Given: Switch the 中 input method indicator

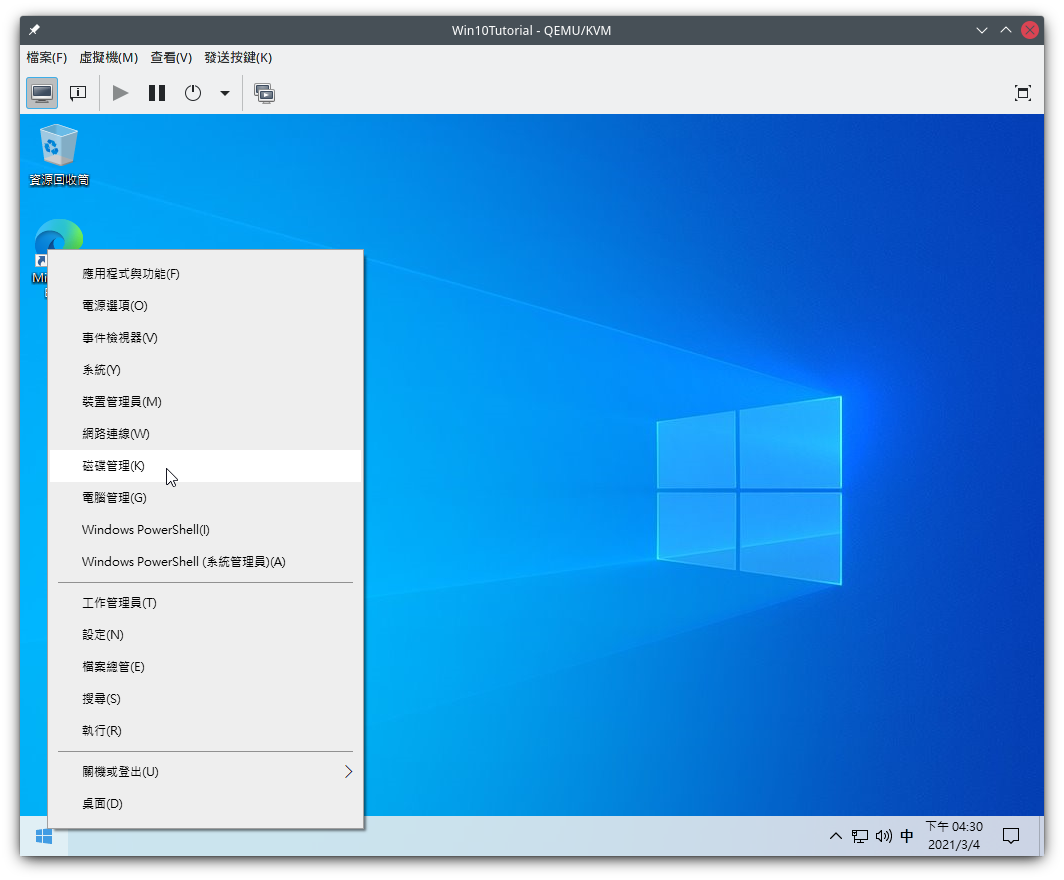Looking at the screenshot, I should 907,836.
